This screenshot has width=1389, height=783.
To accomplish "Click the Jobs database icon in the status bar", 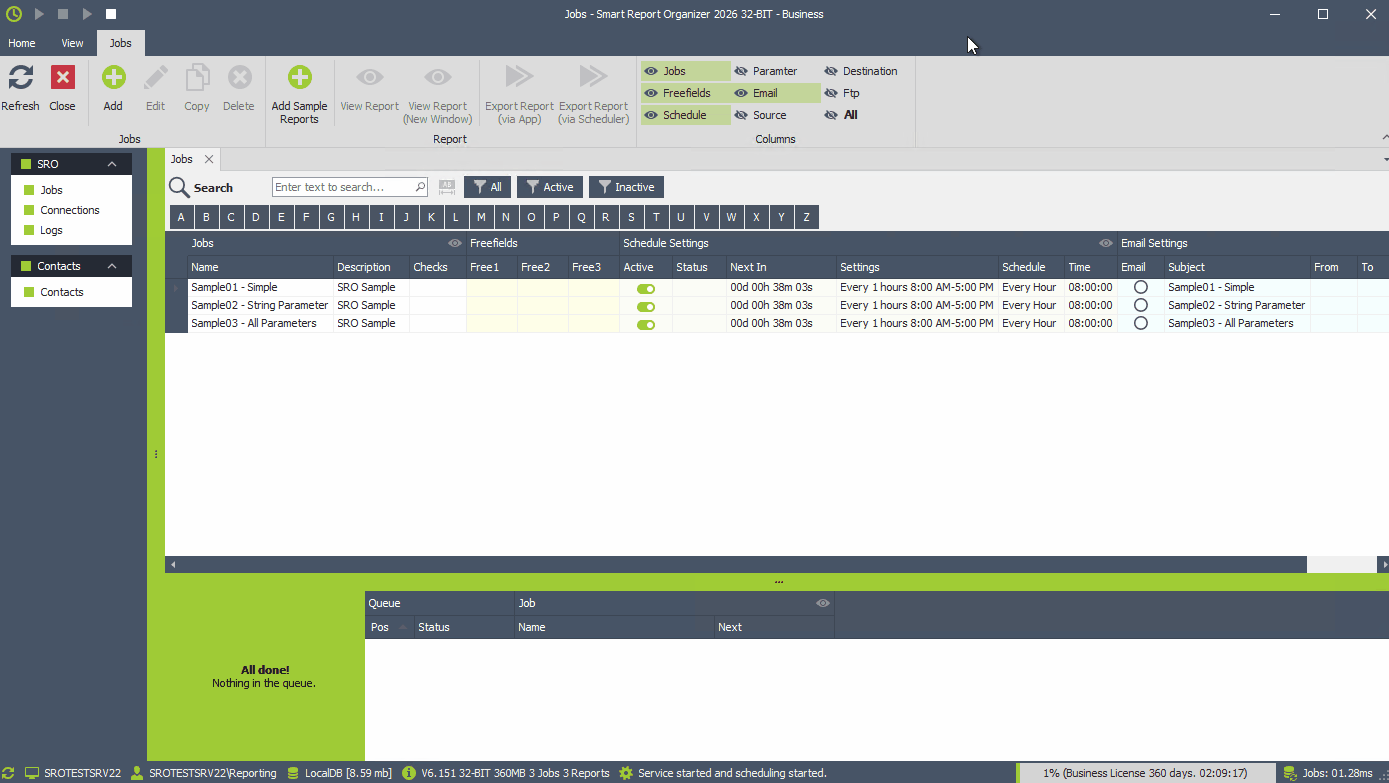I will pos(1288,772).
